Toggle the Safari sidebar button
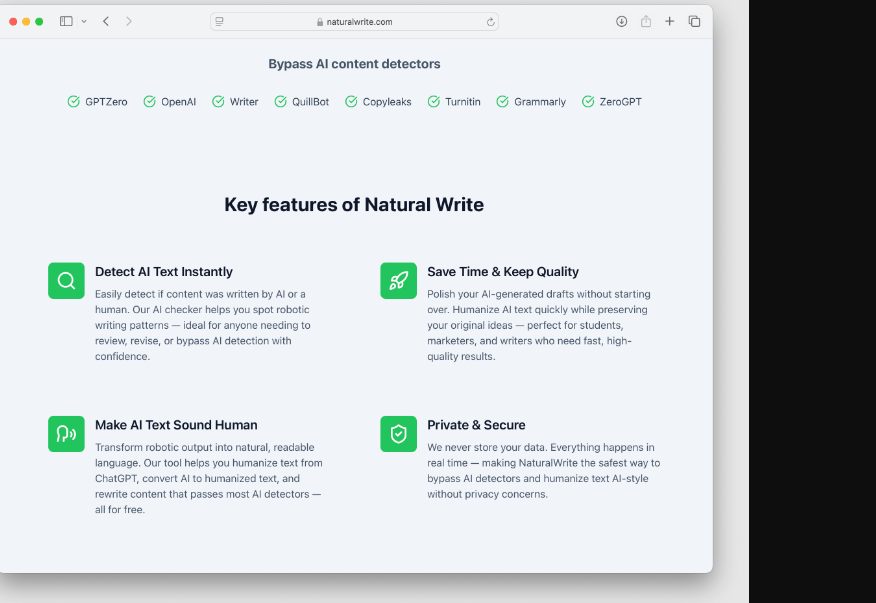The height and width of the screenshot is (603, 876). tap(66, 21)
